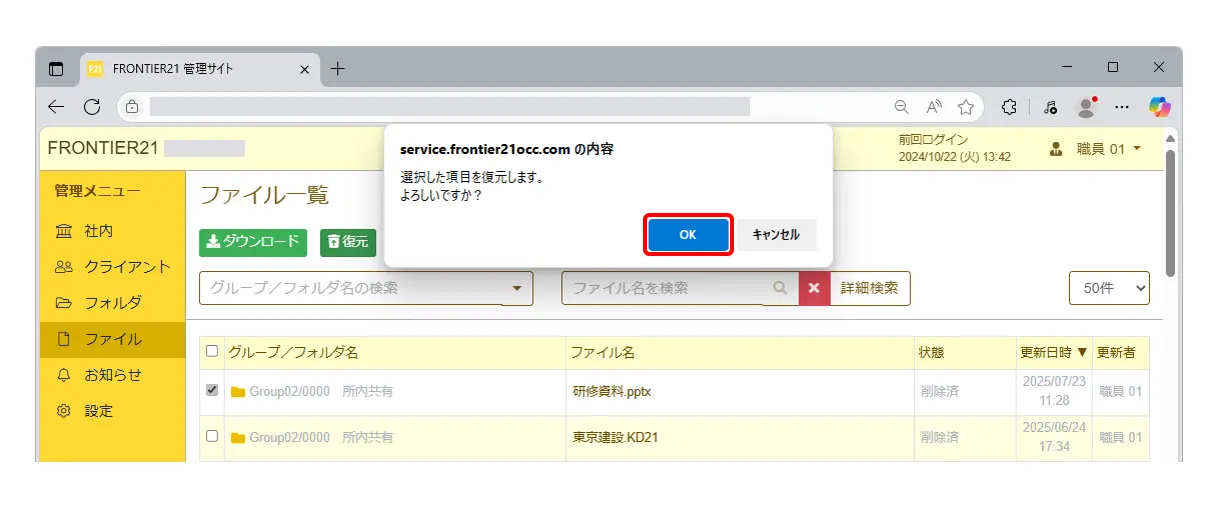Check the 東京建設.KD21 row checkbox

(x=212, y=436)
